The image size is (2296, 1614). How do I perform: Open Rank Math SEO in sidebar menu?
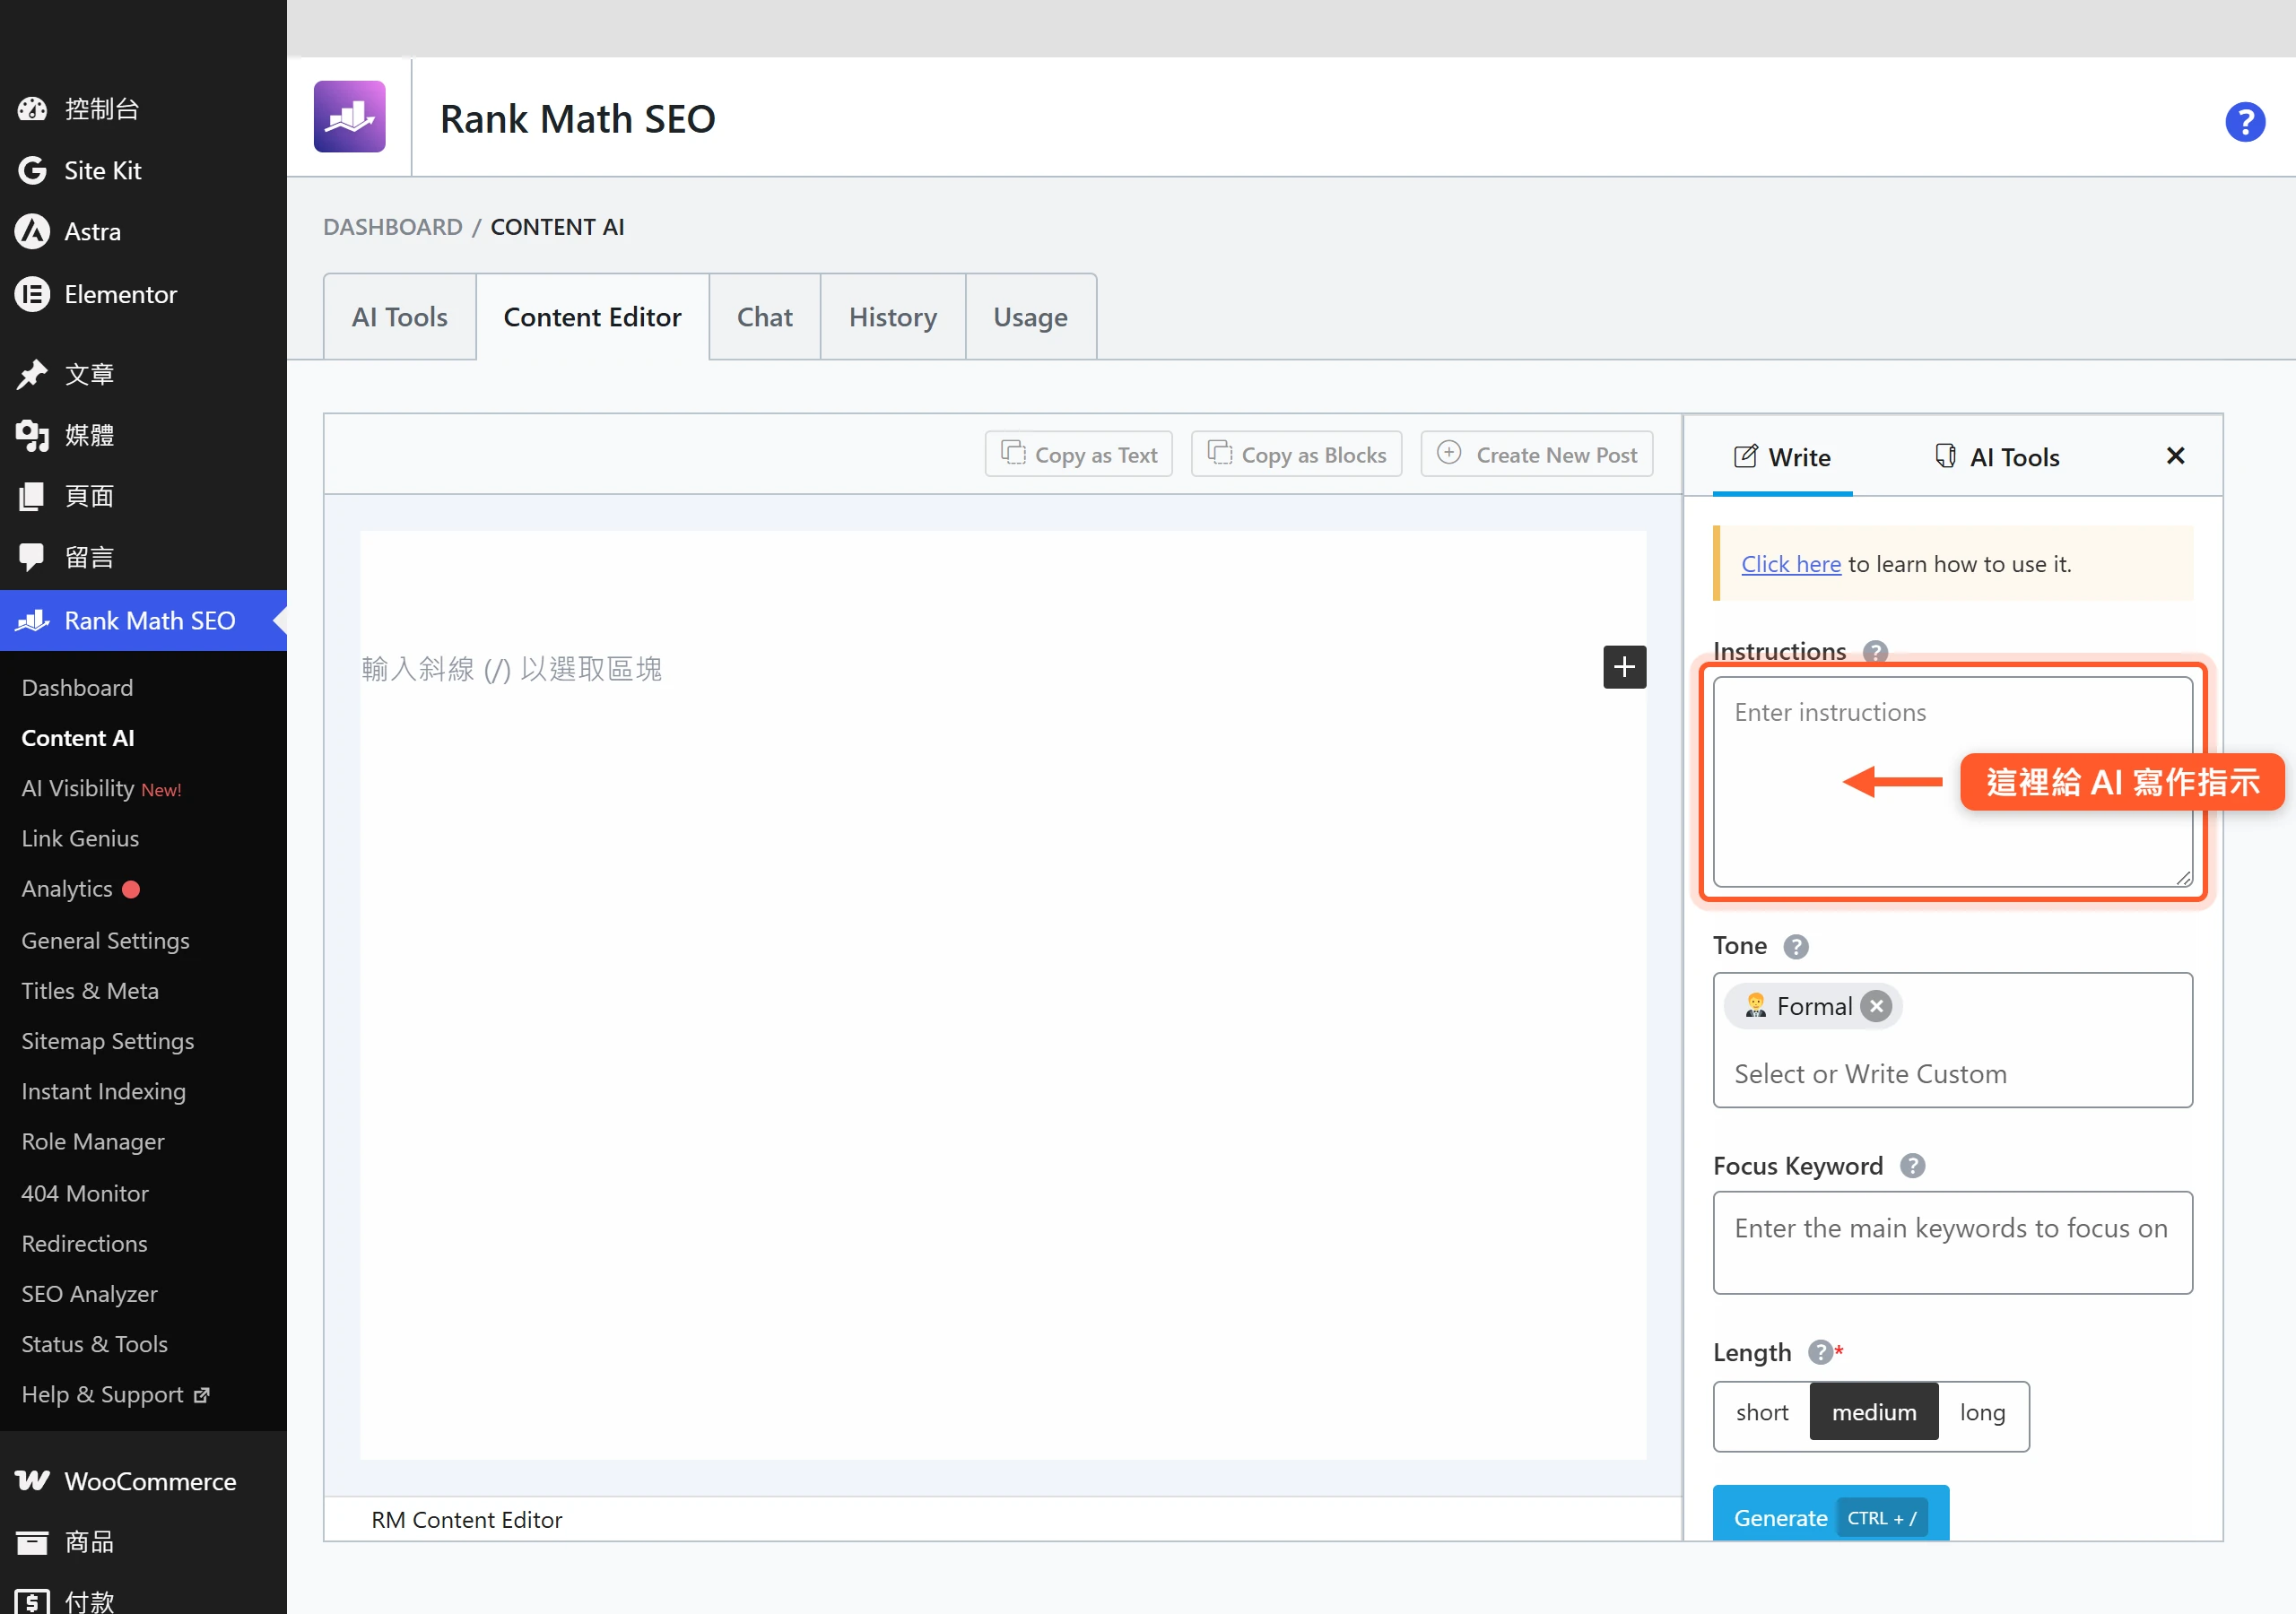tap(143, 621)
